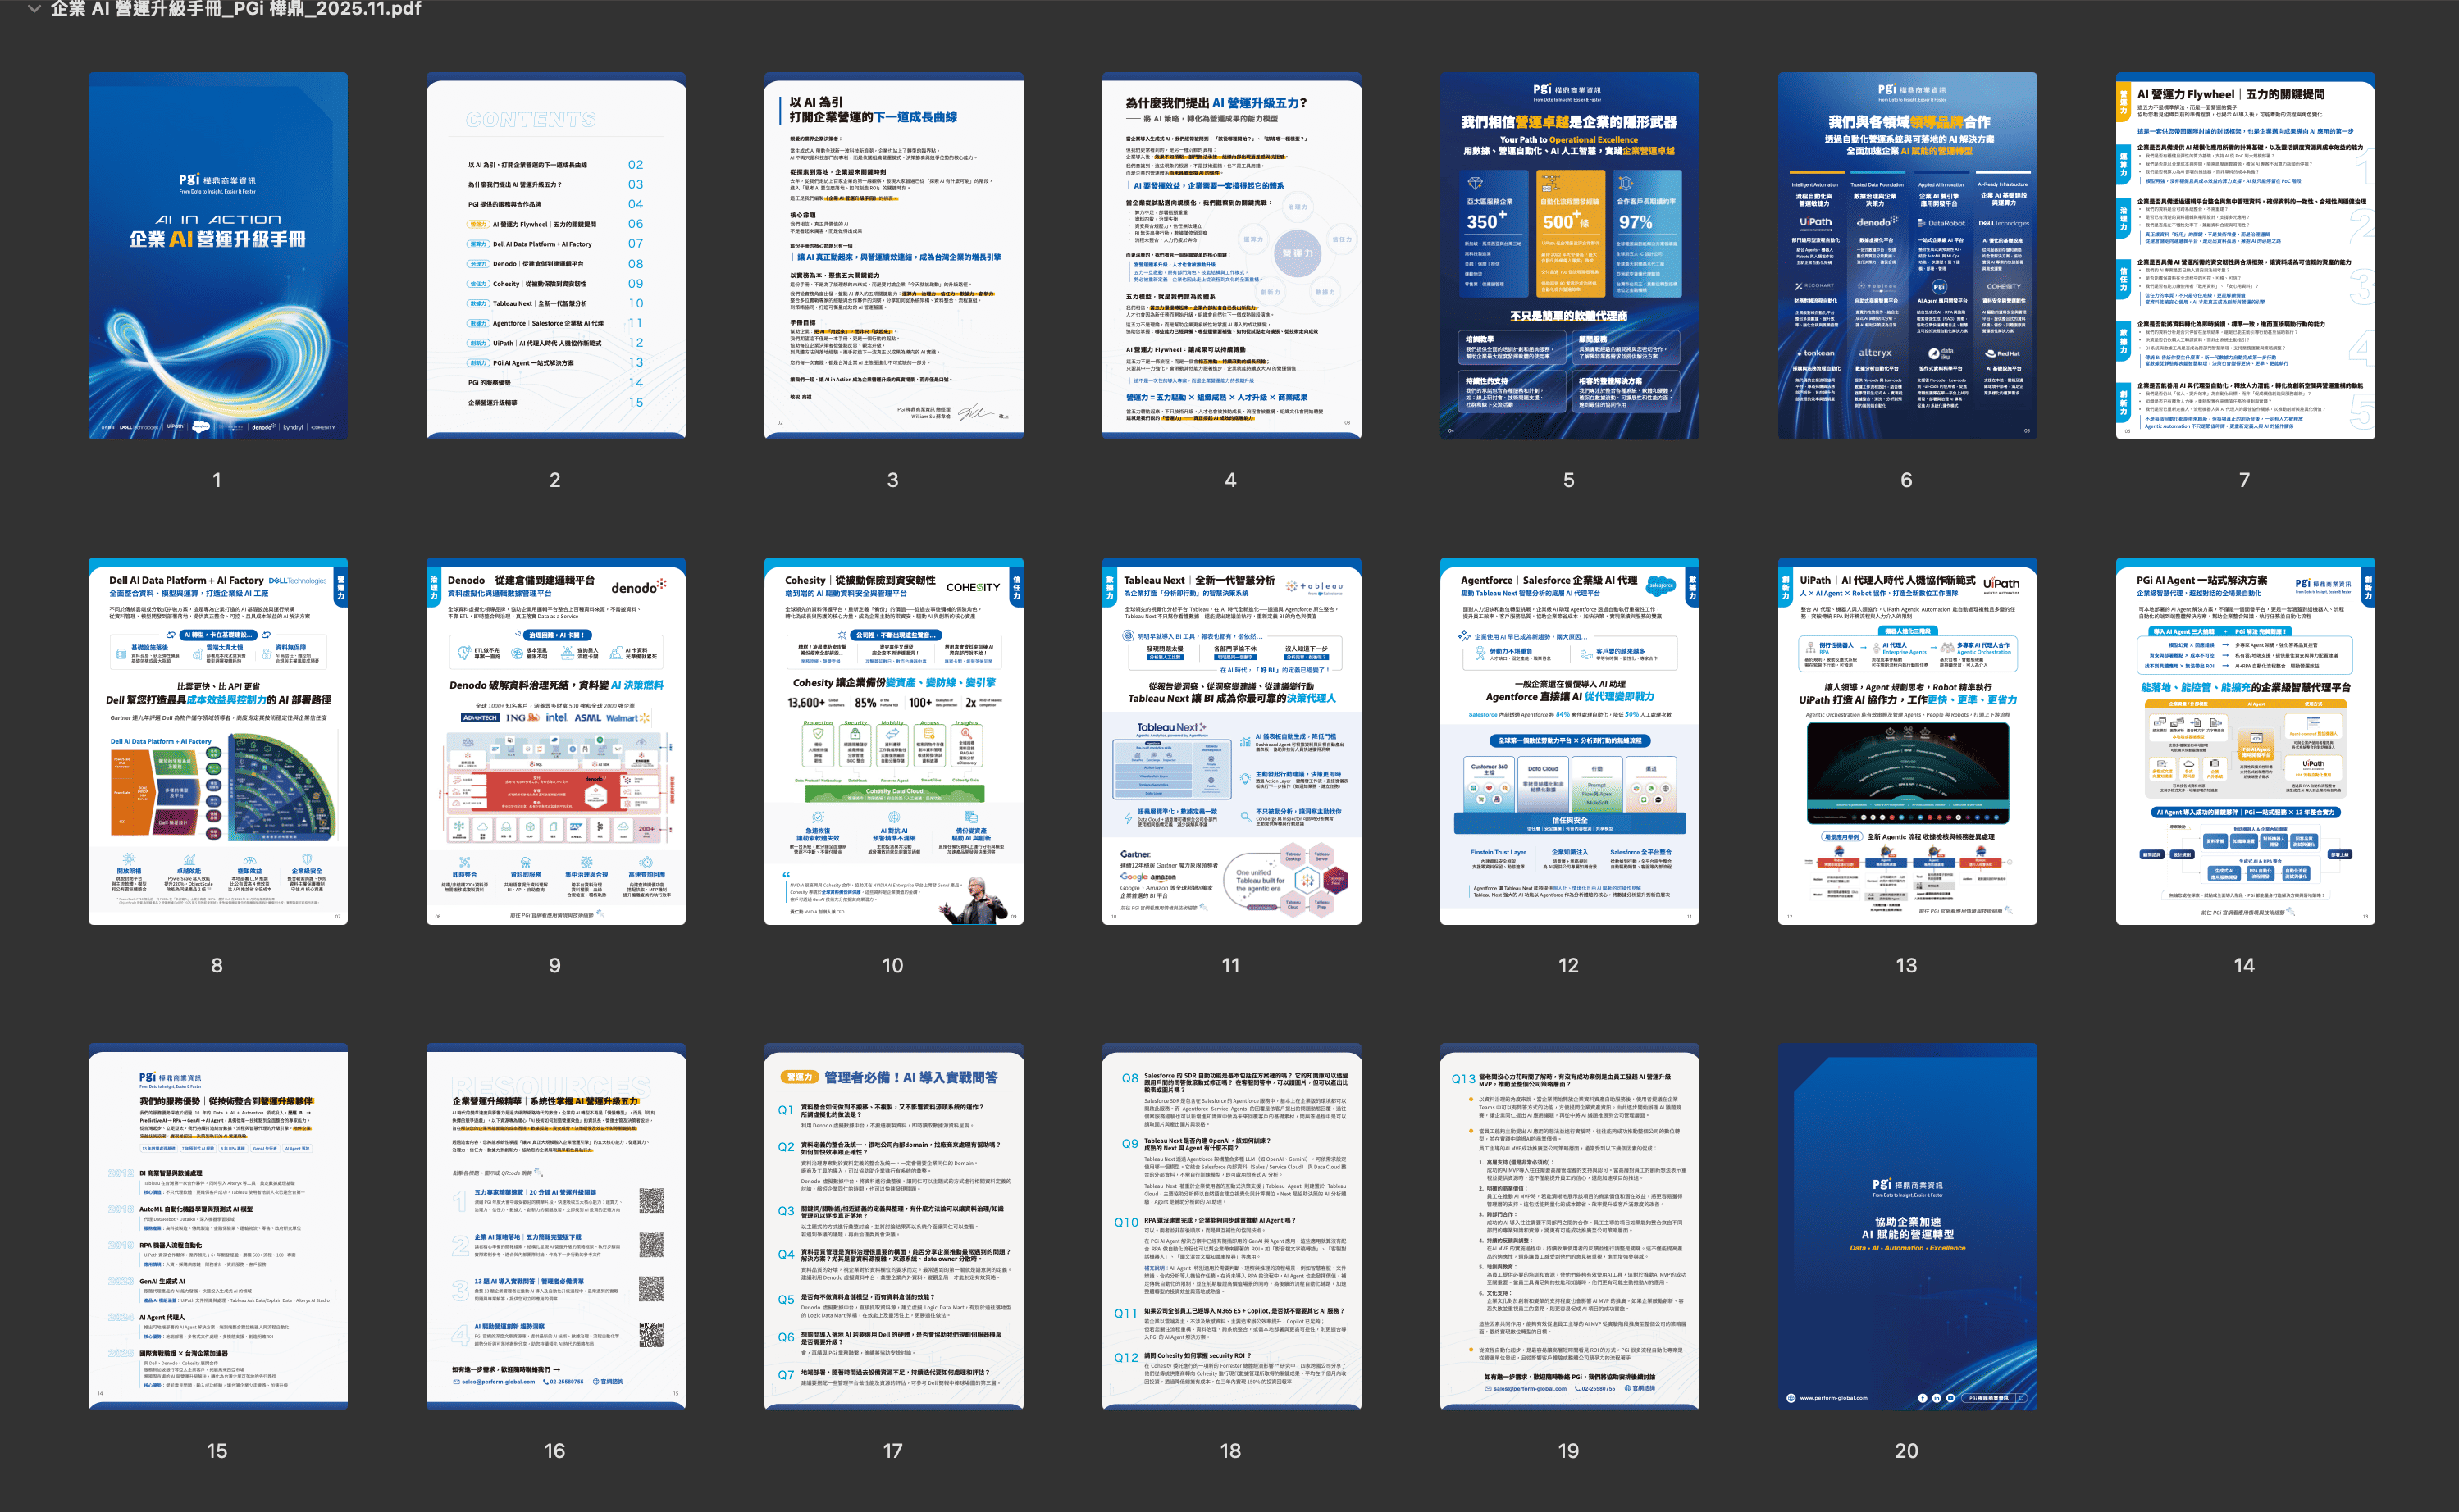Open cover page thumbnail "AI IN ACTION"
This screenshot has width=2459, height=1512.
click(217, 255)
